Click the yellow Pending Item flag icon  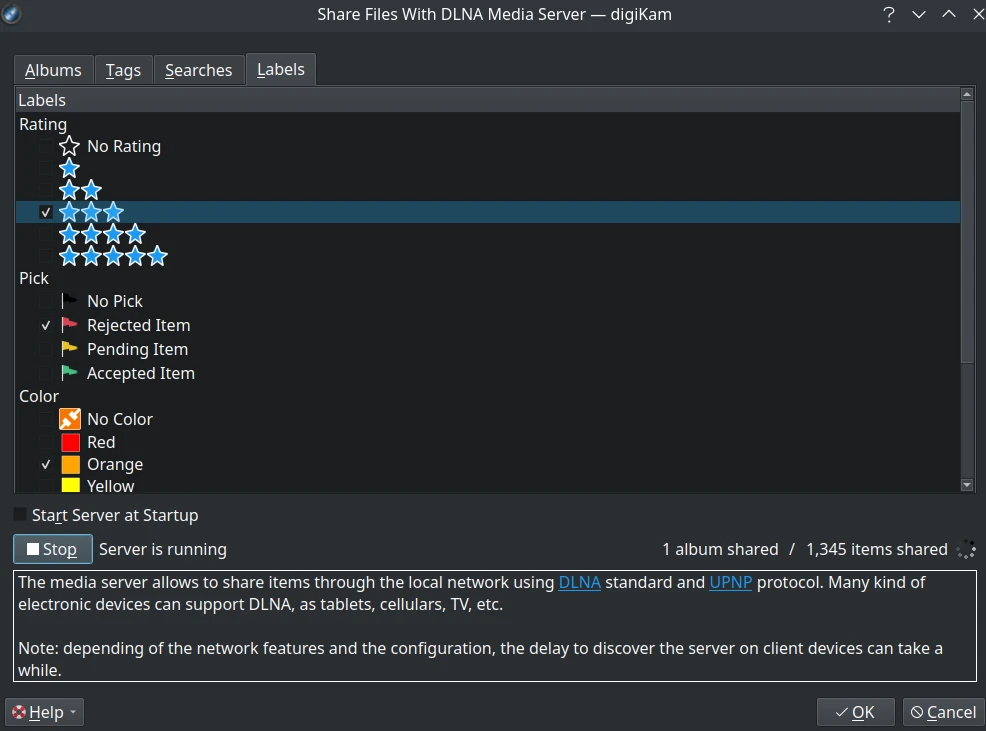pos(69,349)
